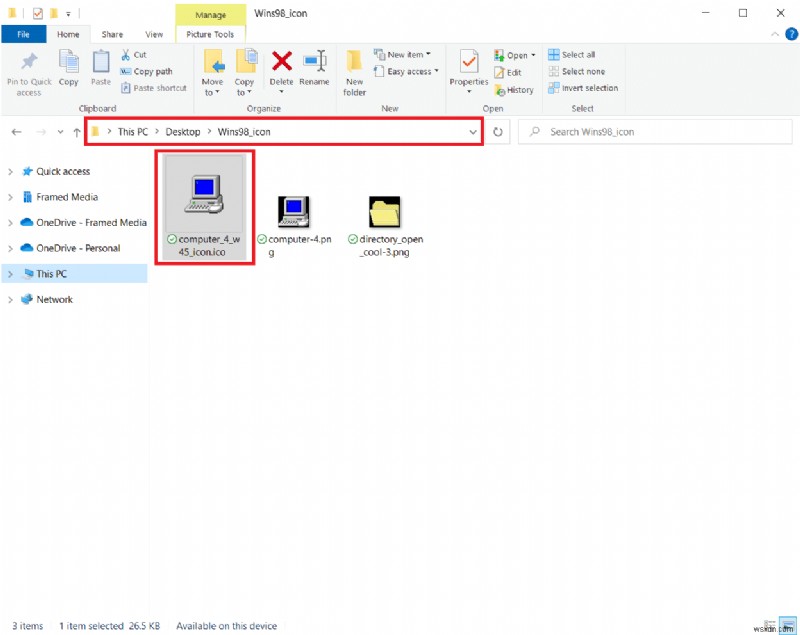Go up one folder level

coord(77,132)
